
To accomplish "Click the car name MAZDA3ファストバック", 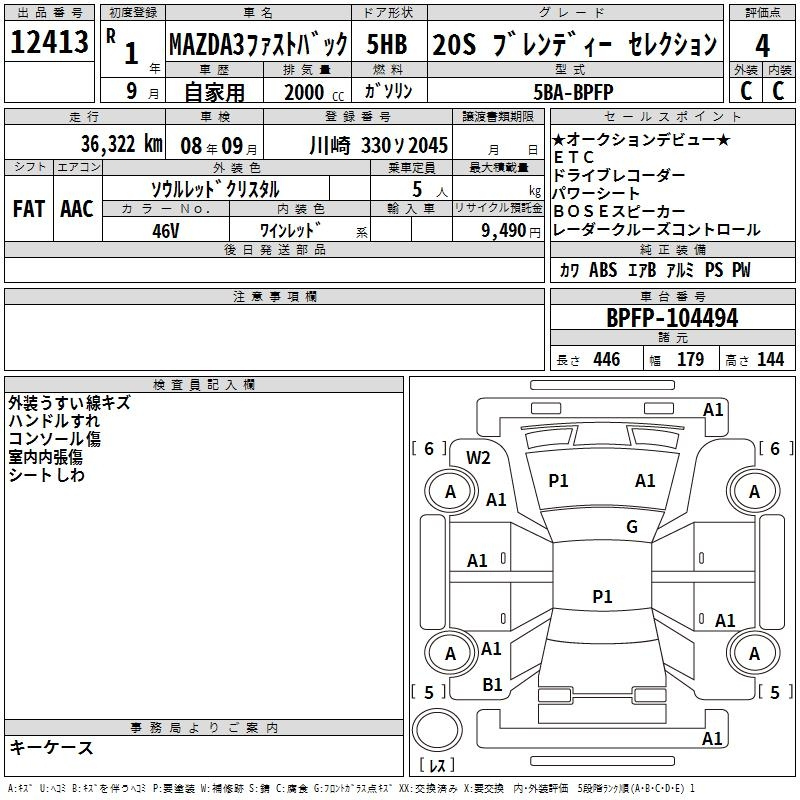I will click(257, 44).
